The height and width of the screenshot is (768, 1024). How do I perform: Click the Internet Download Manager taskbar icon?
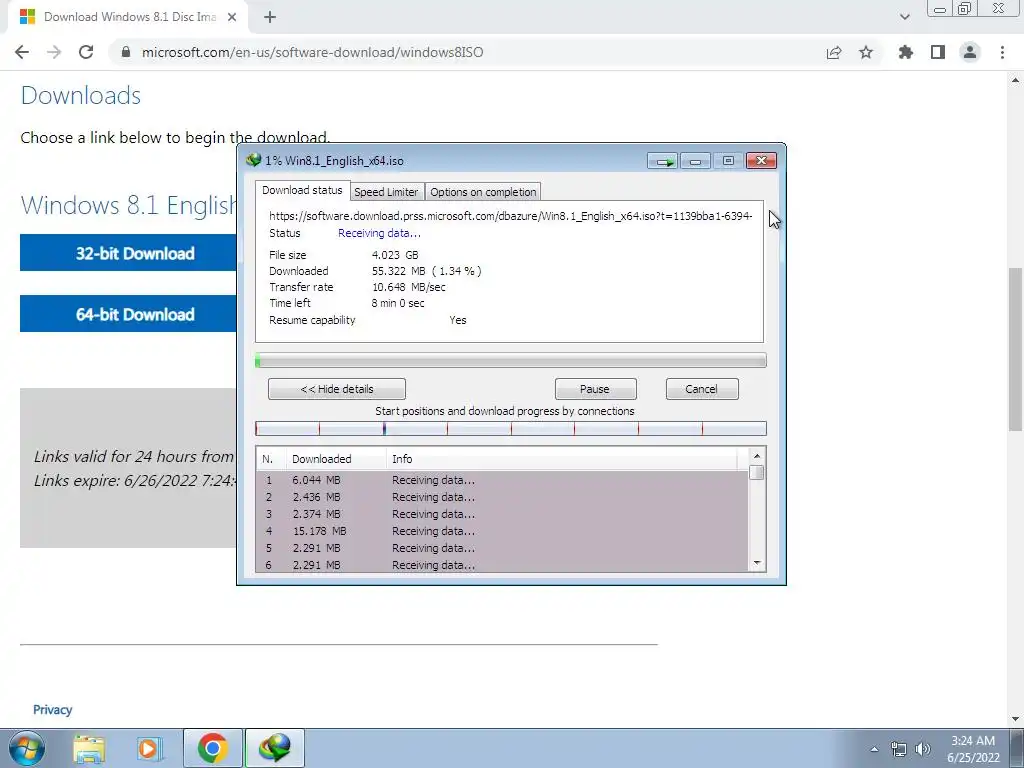(274, 748)
